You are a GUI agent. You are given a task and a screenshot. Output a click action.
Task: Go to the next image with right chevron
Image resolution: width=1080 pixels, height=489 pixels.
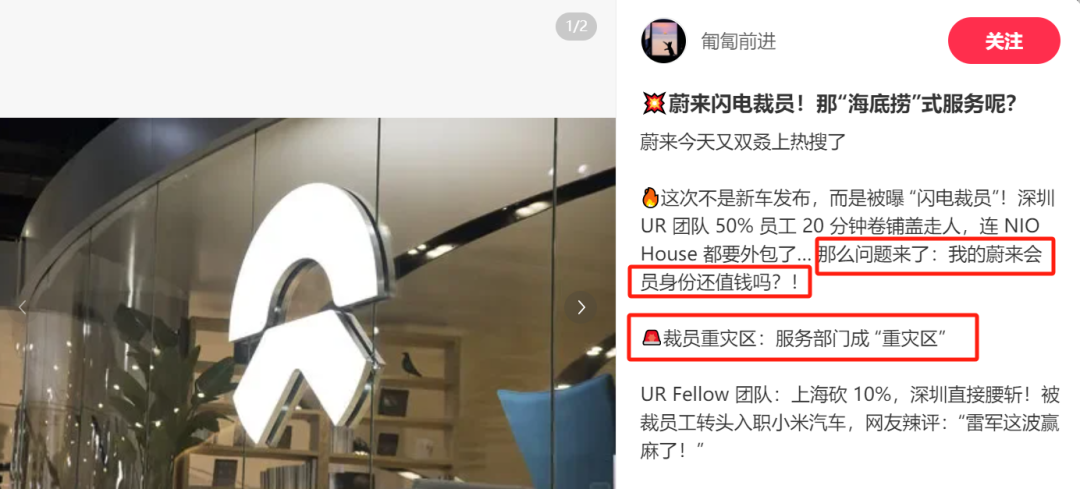click(x=581, y=307)
